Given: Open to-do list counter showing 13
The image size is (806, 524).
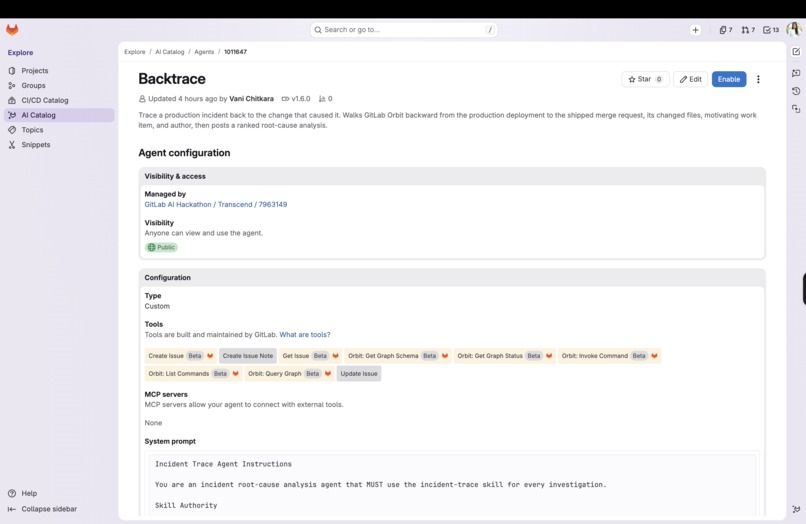Looking at the screenshot, I should point(771,30).
